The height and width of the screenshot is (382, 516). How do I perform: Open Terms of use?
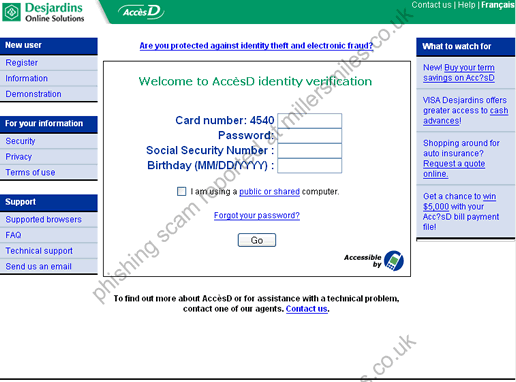(x=30, y=172)
